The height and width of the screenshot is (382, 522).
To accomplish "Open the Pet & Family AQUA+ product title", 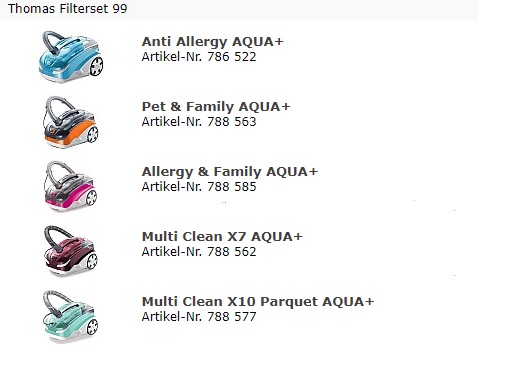I will [216, 107].
